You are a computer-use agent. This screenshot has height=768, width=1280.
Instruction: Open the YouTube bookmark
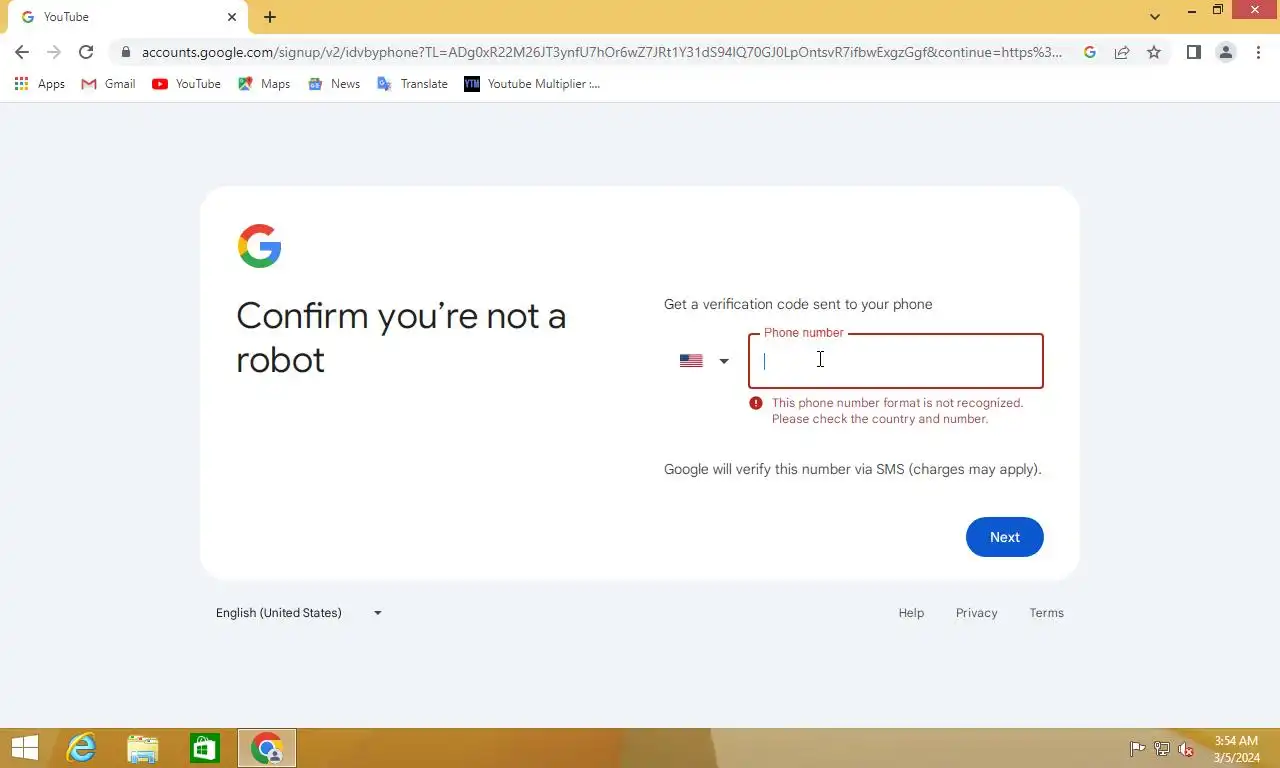(x=186, y=84)
